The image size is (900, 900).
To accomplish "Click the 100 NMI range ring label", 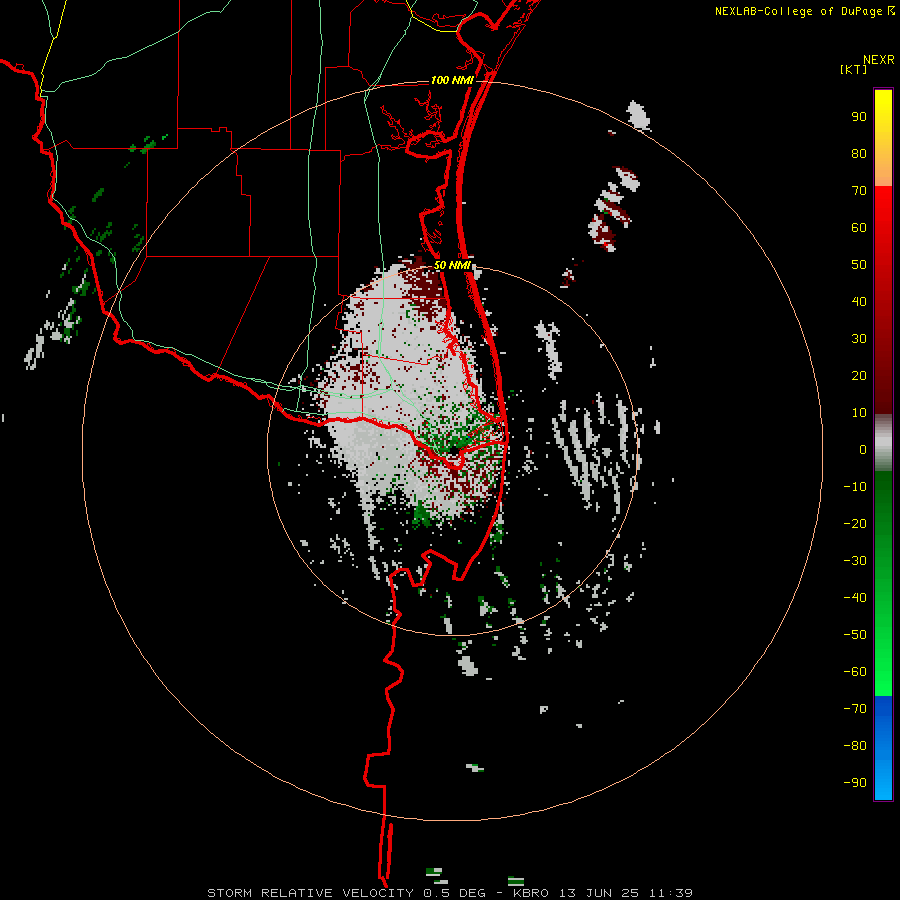I will click(x=452, y=80).
